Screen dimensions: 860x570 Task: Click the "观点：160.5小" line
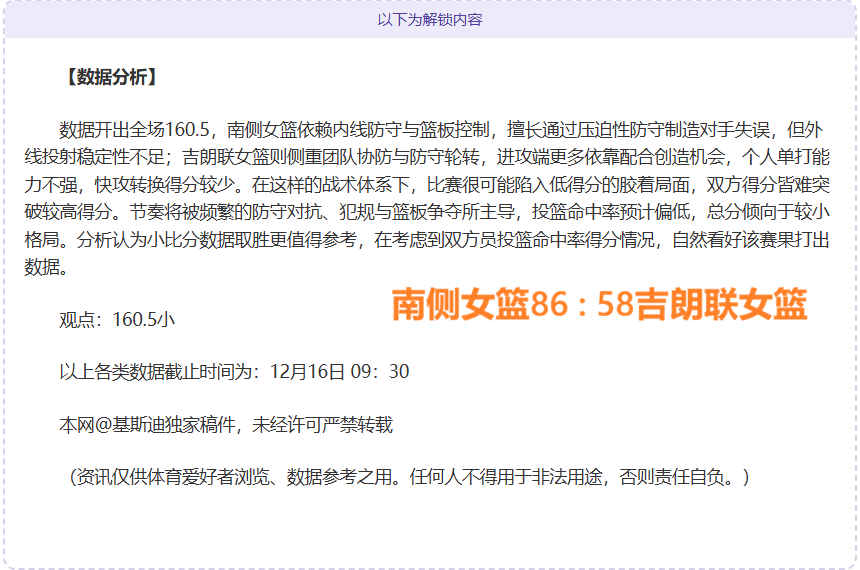tap(117, 320)
